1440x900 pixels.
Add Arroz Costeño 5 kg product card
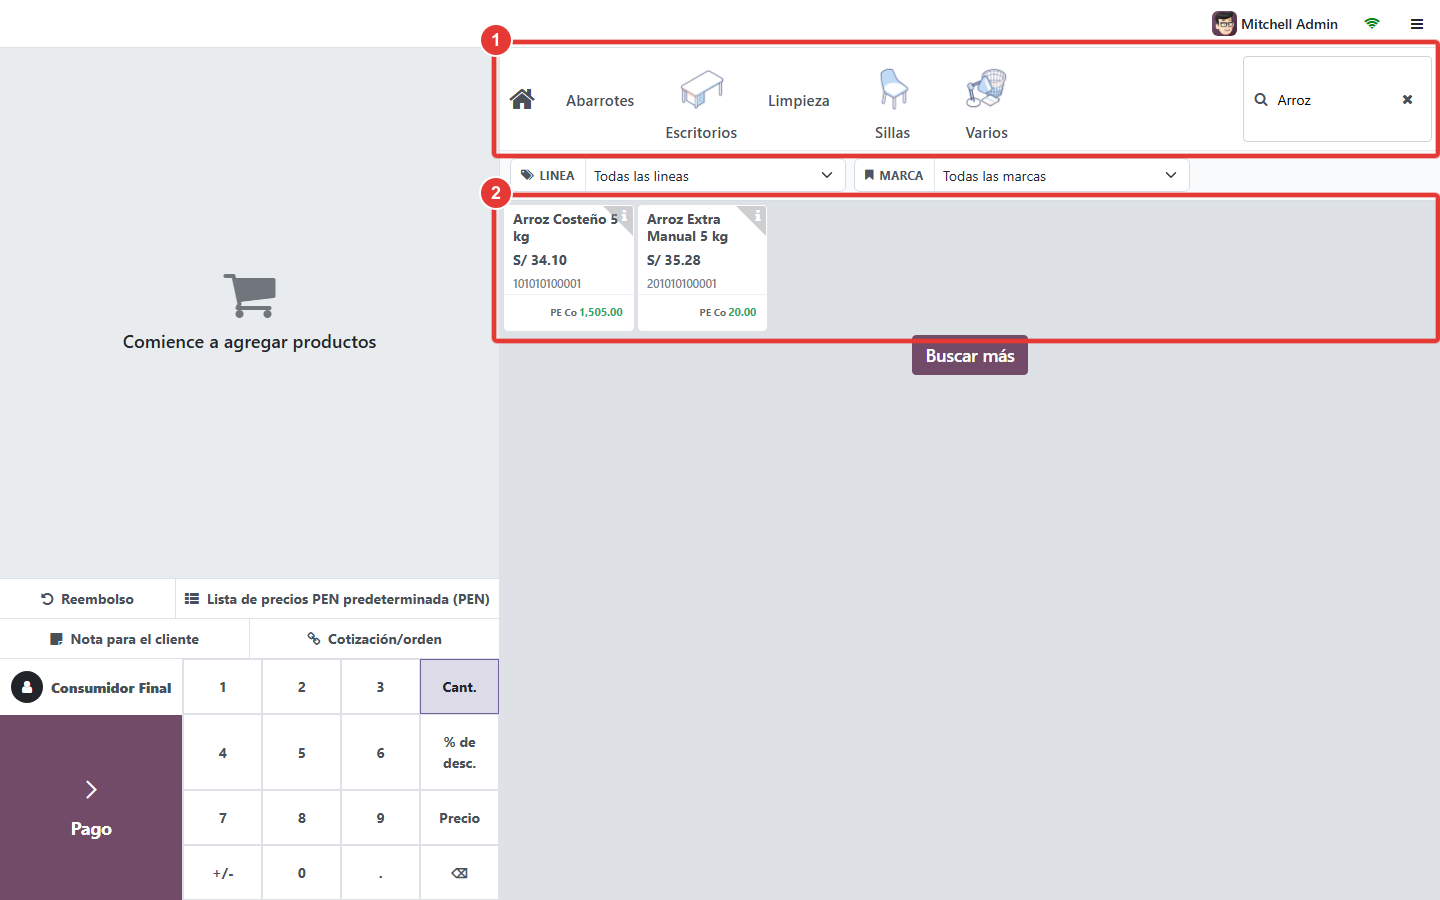click(x=568, y=267)
